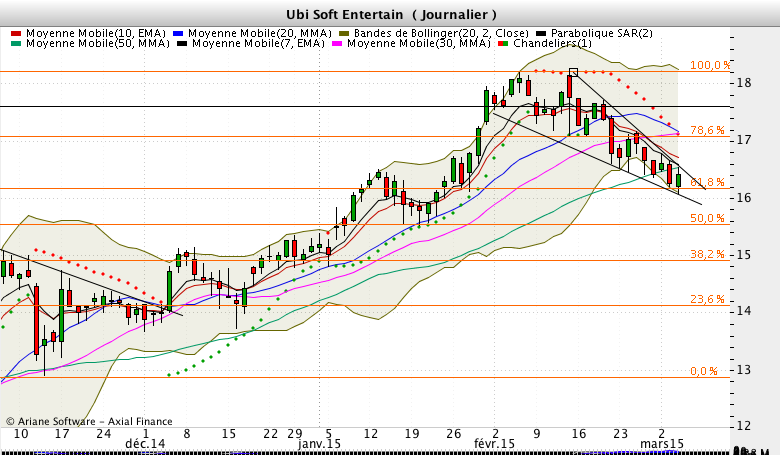Click the date axis label 8
The image size is (780, 455).
pyautogui.click(x=187, y=434)
